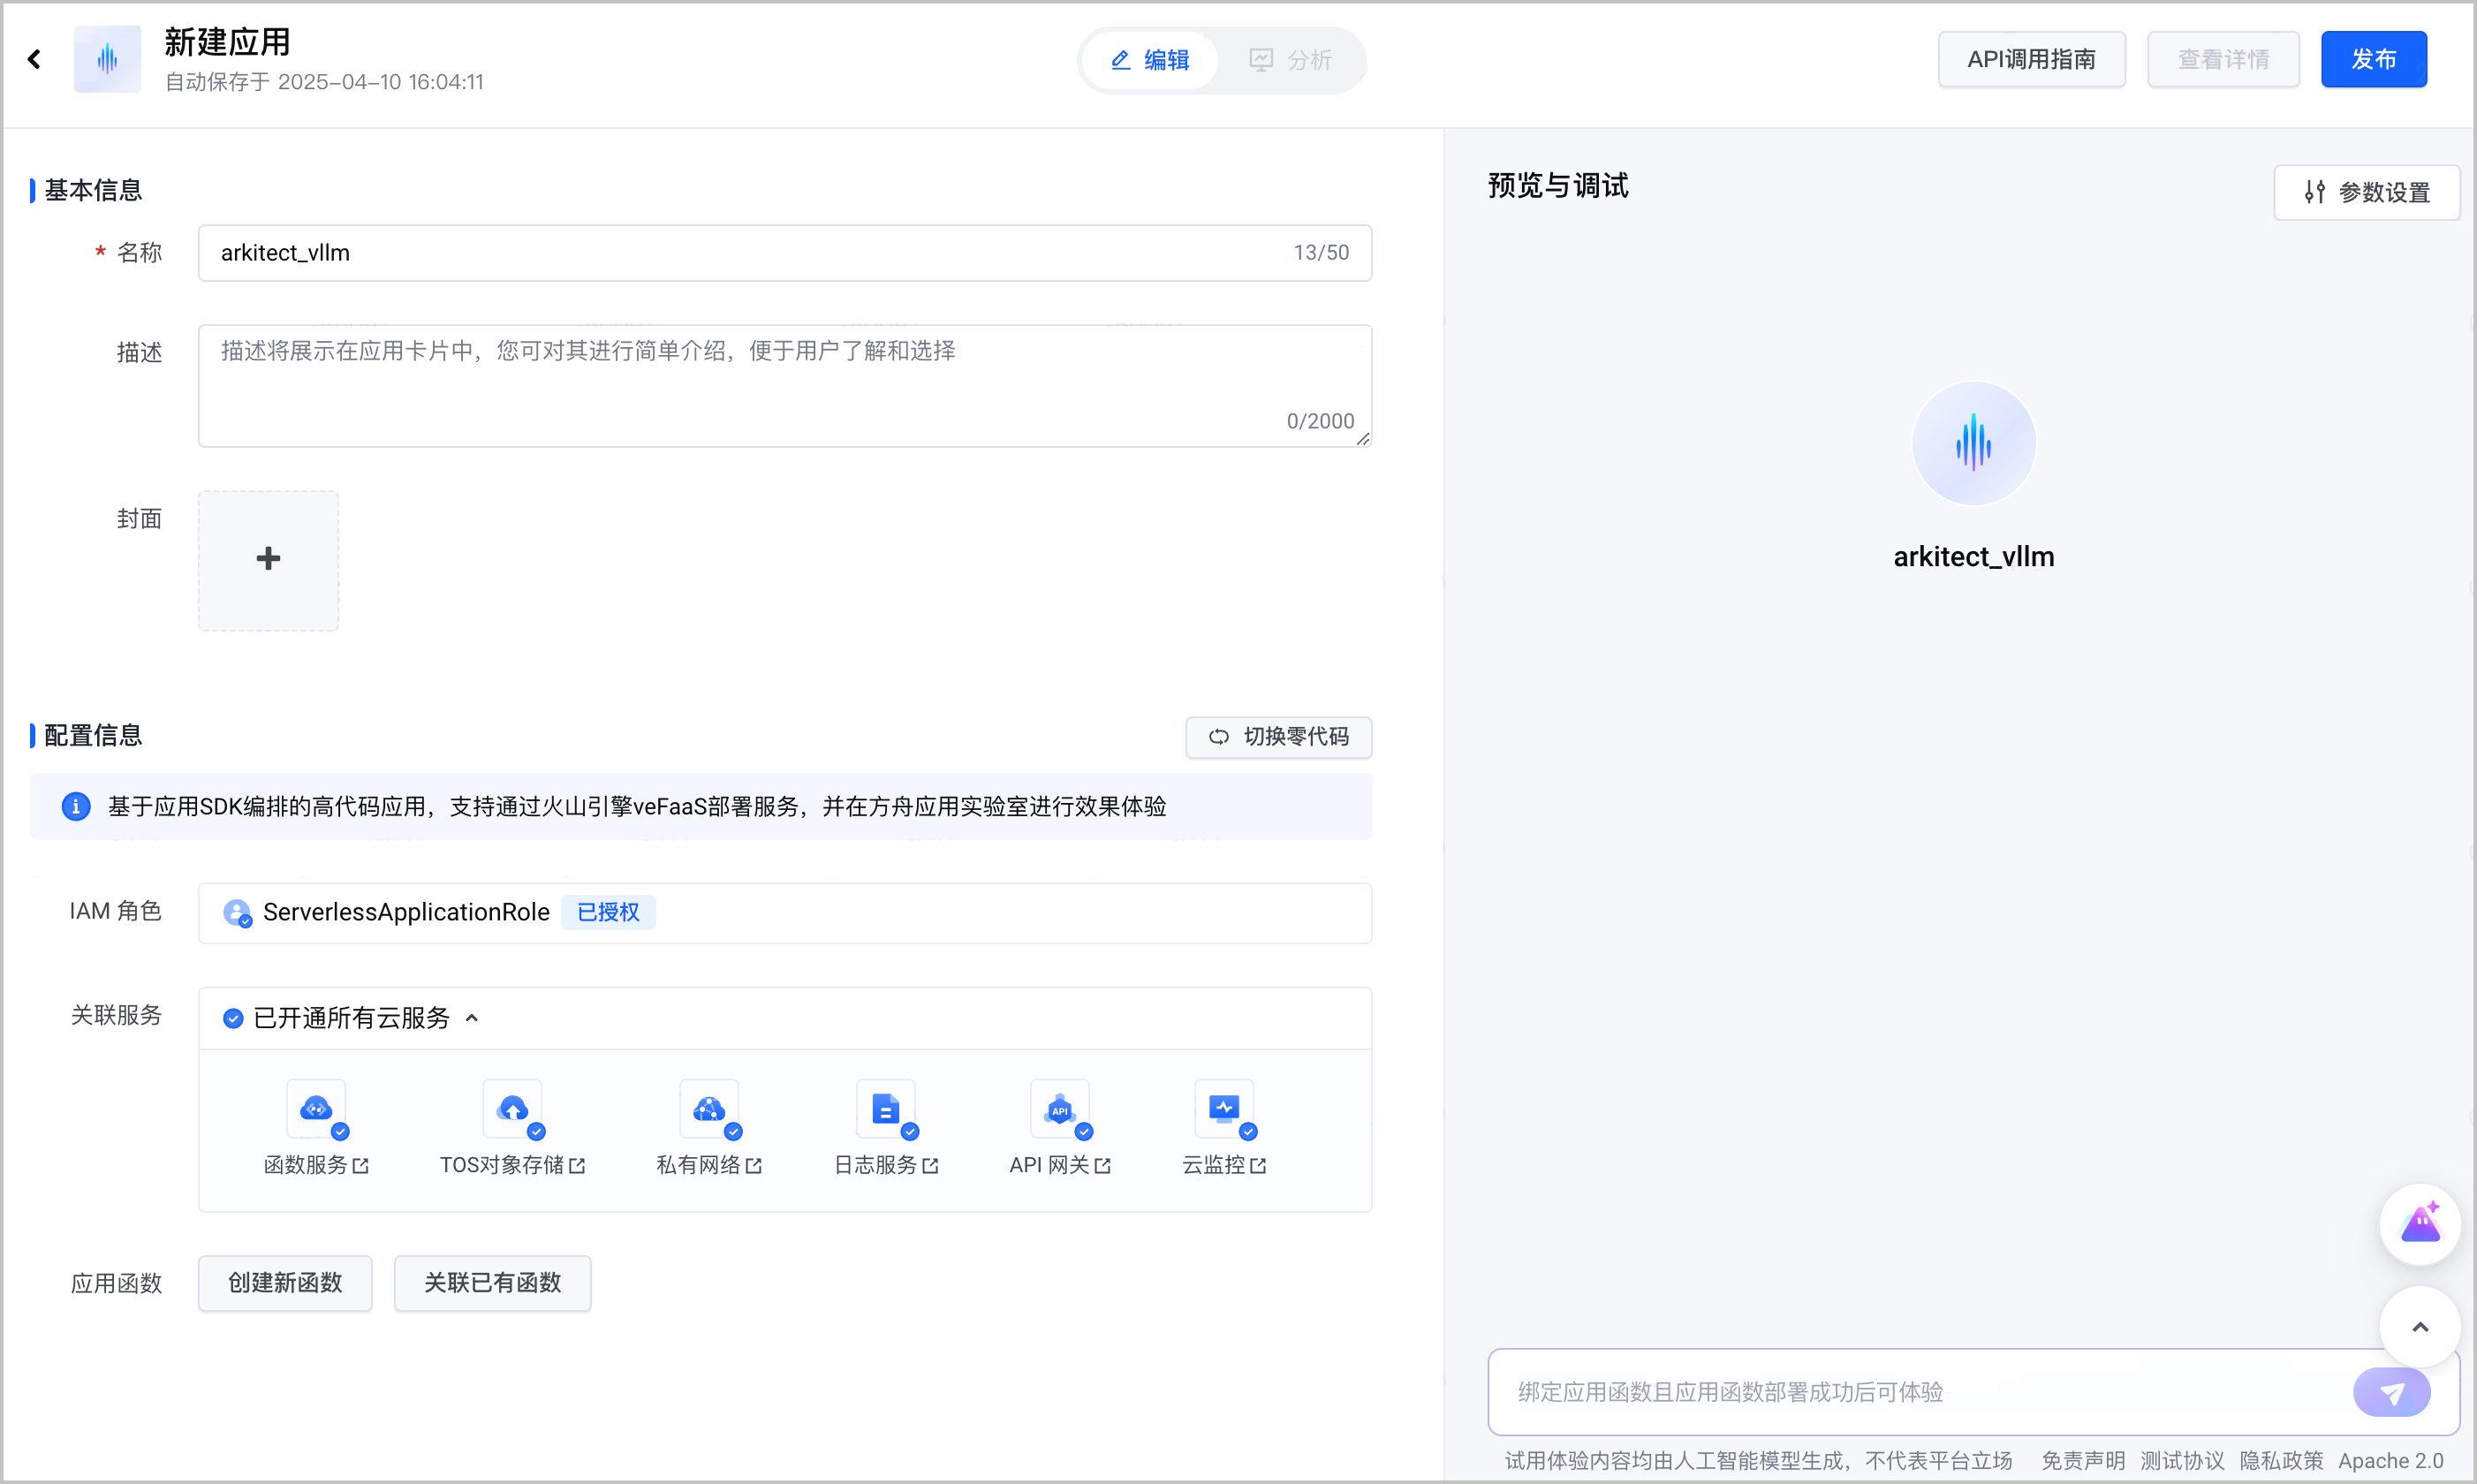Screen dimensions: 2477x1484
Task: Collapse the 已开通所有云服务 section
Action: (x=472, y=1018)
